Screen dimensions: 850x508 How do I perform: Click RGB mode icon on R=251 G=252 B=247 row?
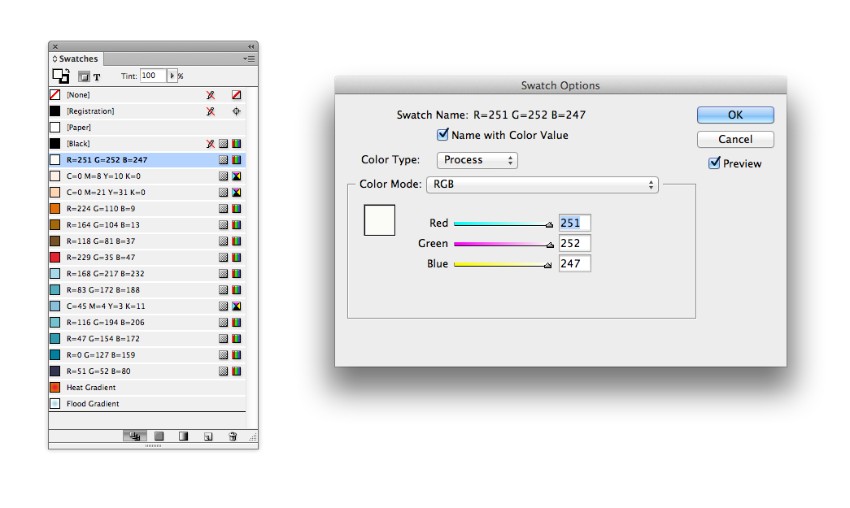tap(236, 160)
